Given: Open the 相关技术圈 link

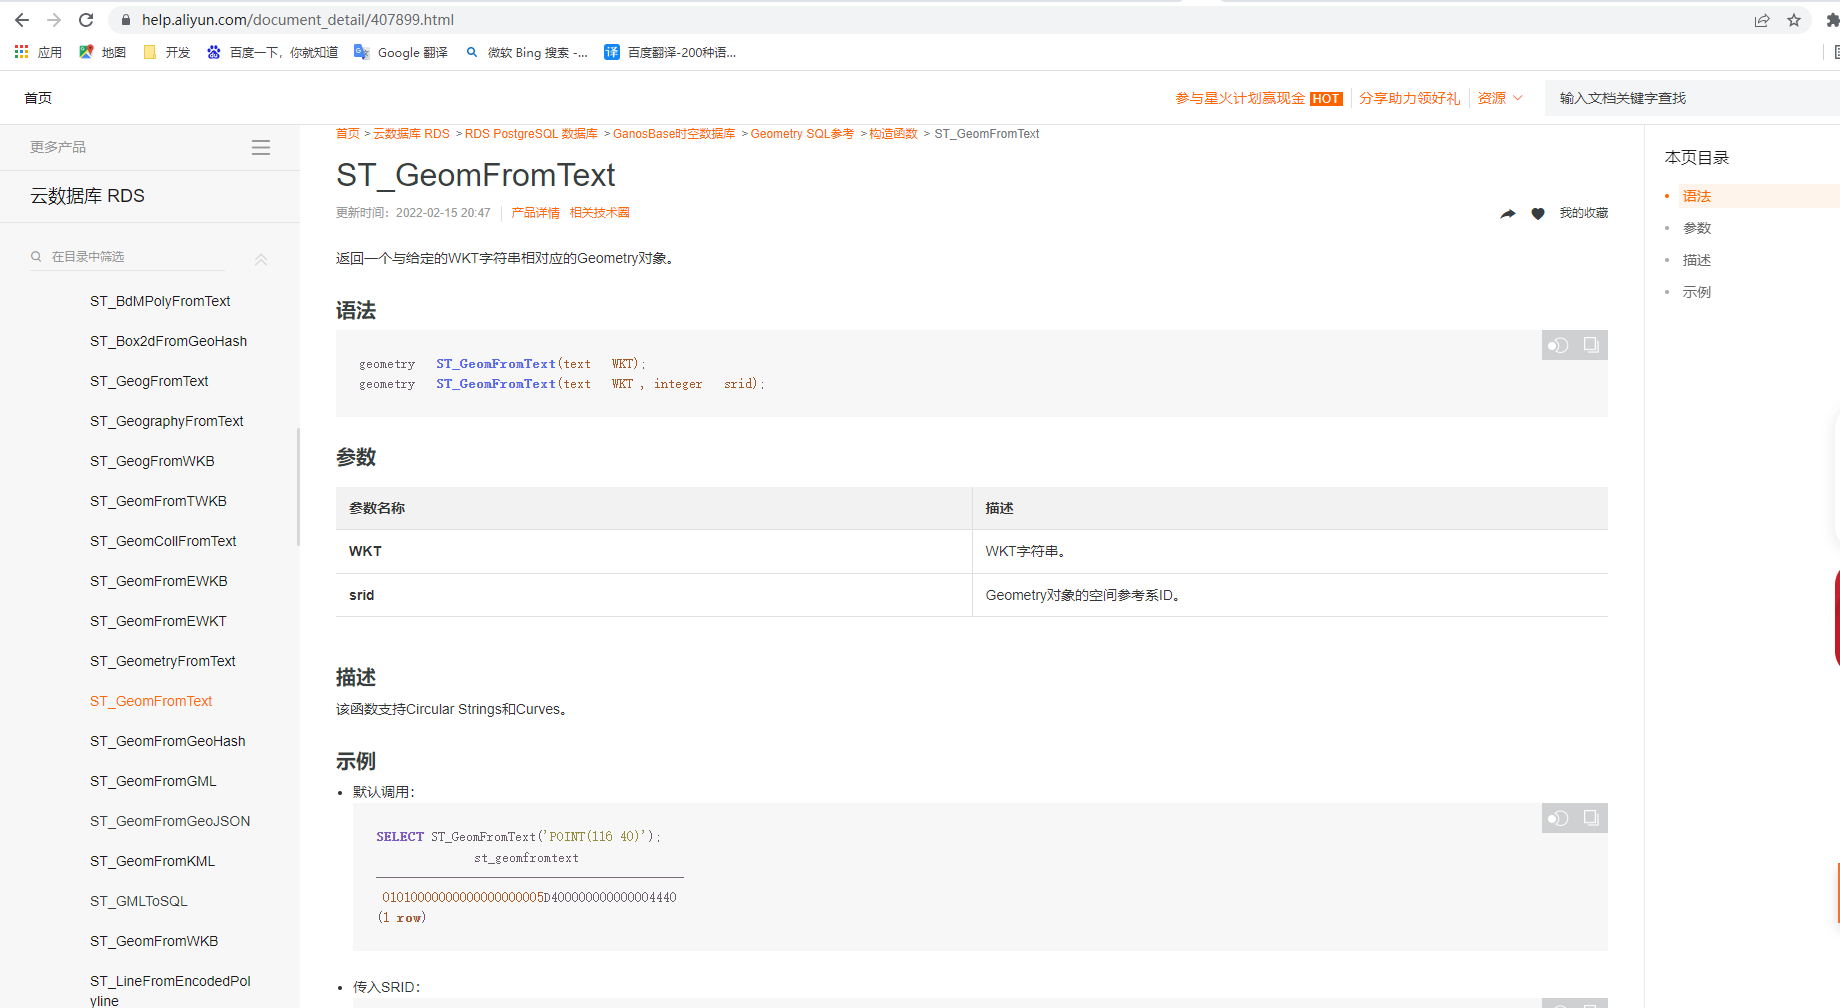Looking at the screenshot, I should 599,213.
